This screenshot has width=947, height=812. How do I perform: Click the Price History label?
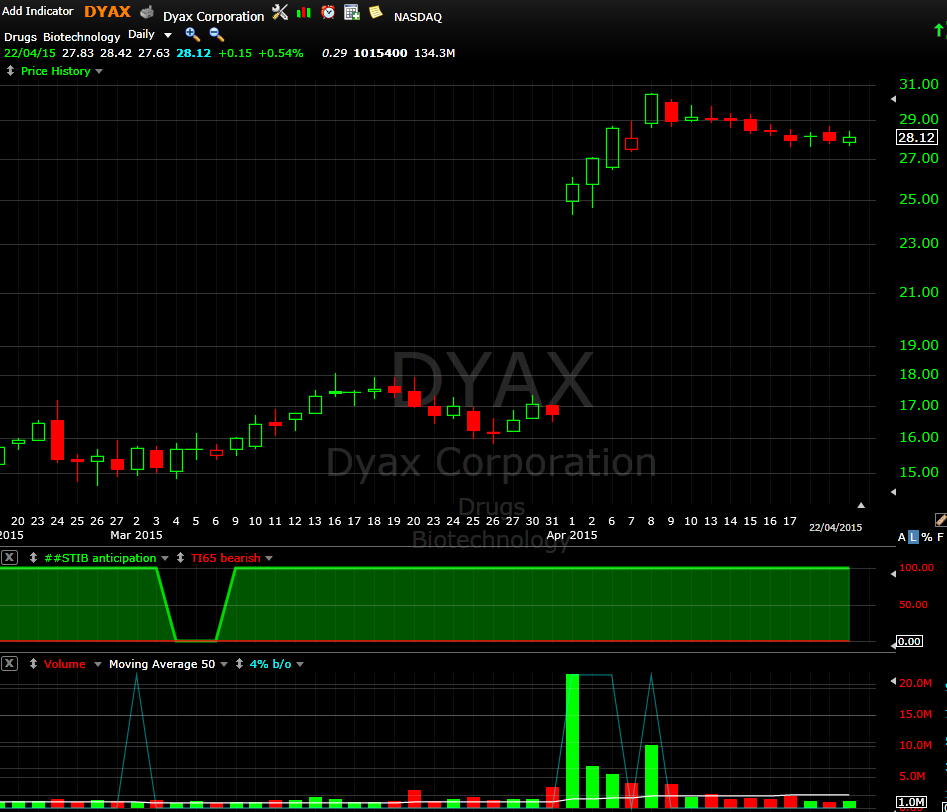coord(56,71)
